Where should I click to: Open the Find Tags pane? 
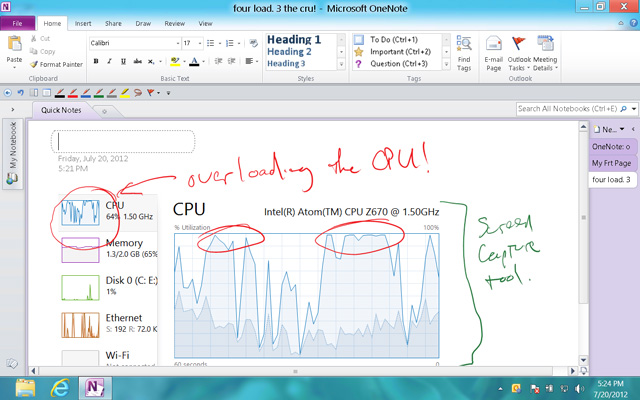464,53
